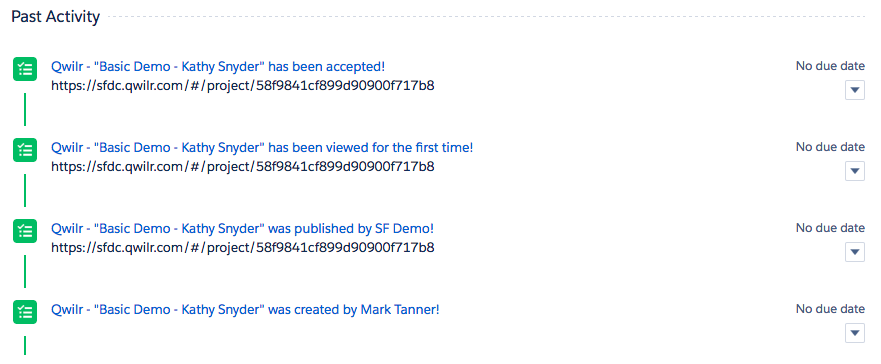The width and height of the screenshot is (881, 364).
Task: Open the 'was created by Mark Tanner' task link
Action: tap(245, 310)
